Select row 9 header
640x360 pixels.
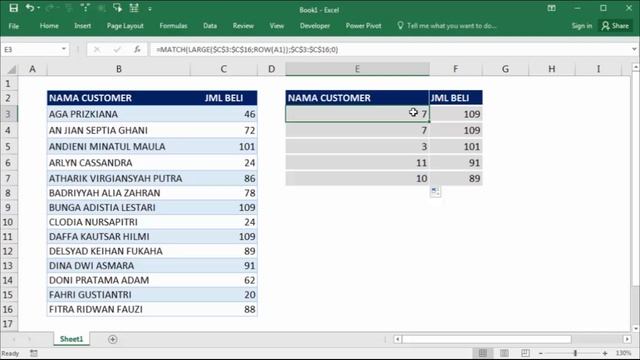(x=8, y=207)
